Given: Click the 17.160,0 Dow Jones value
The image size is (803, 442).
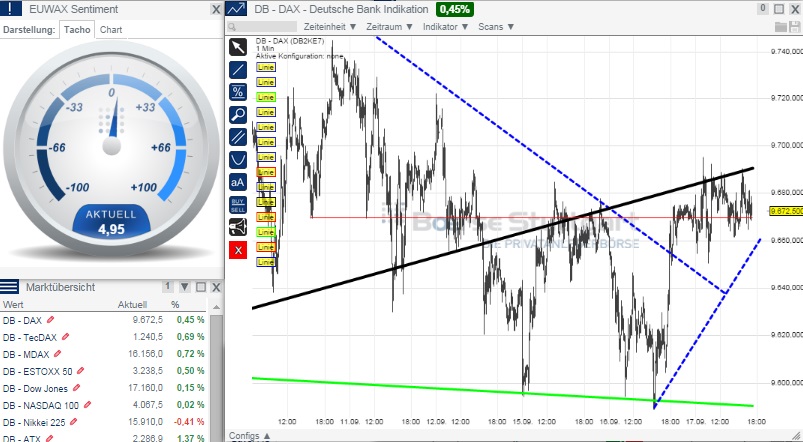Looking at the screenshot, I should coord(146,388).
